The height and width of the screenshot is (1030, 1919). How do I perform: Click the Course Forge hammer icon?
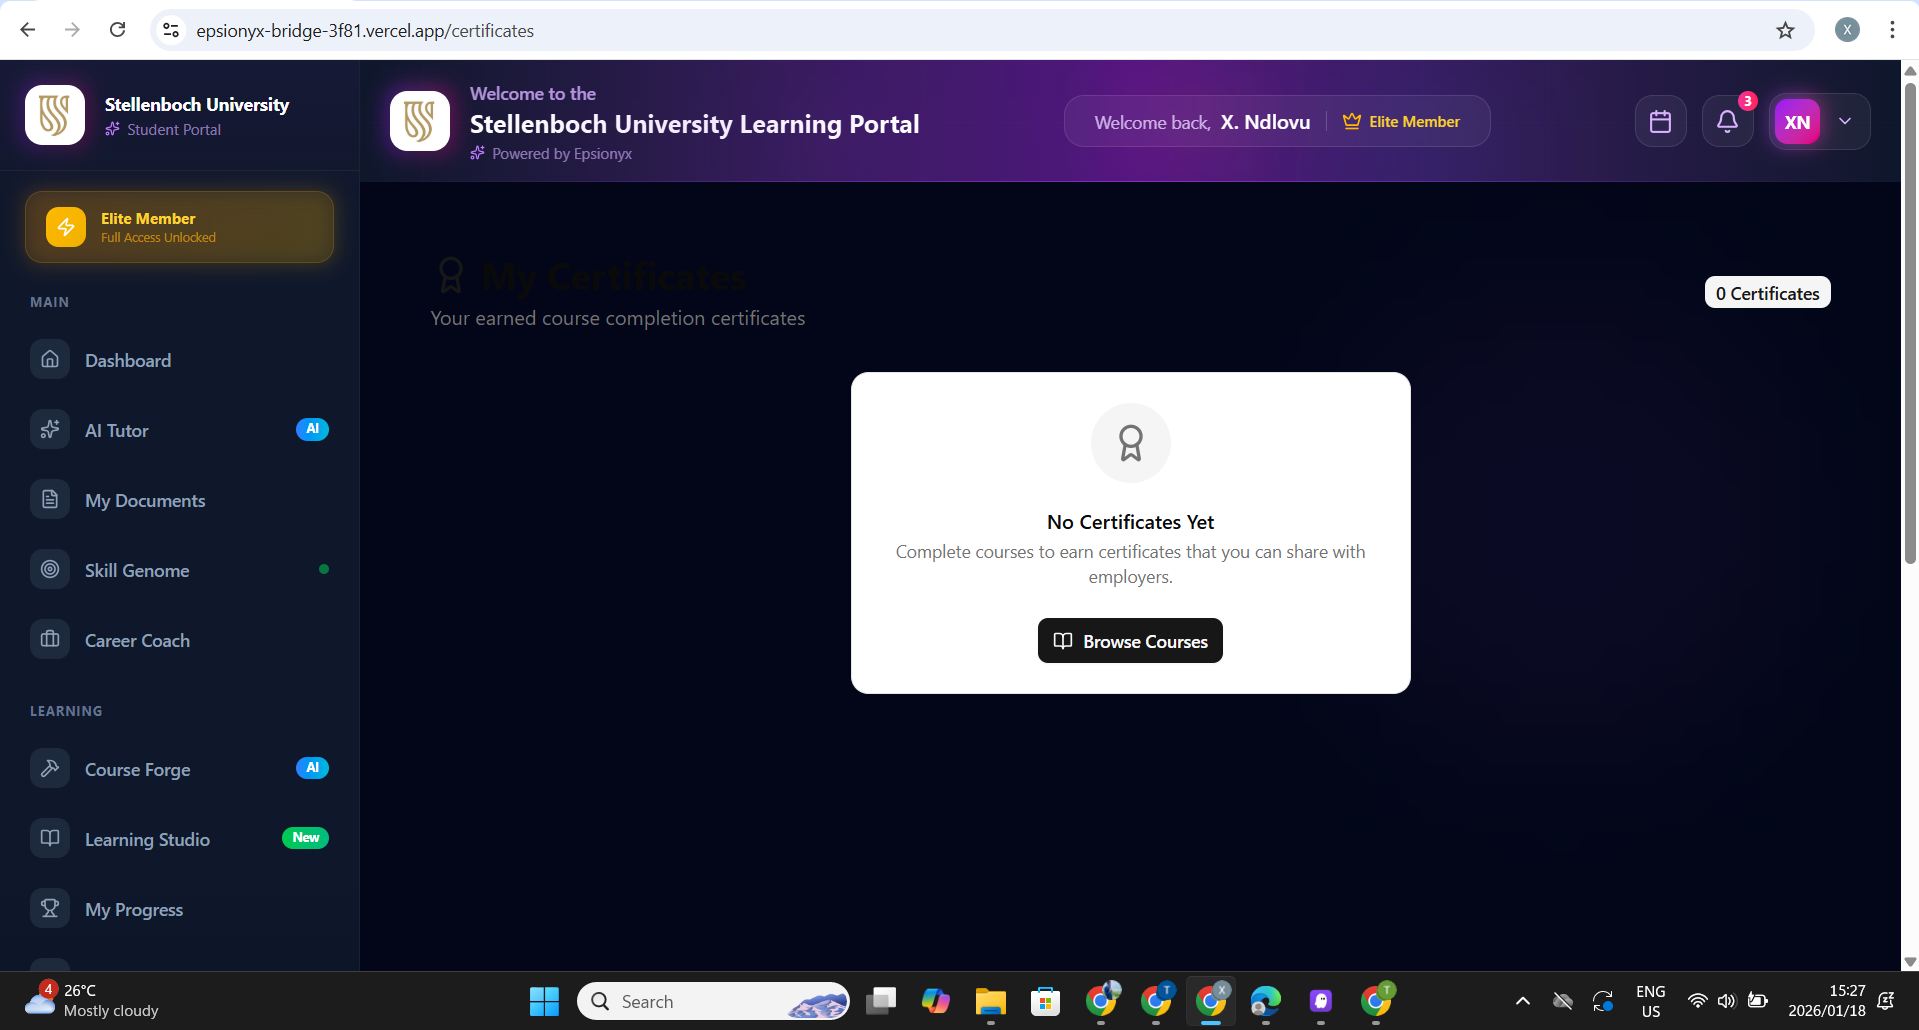(x=50, y=768)
